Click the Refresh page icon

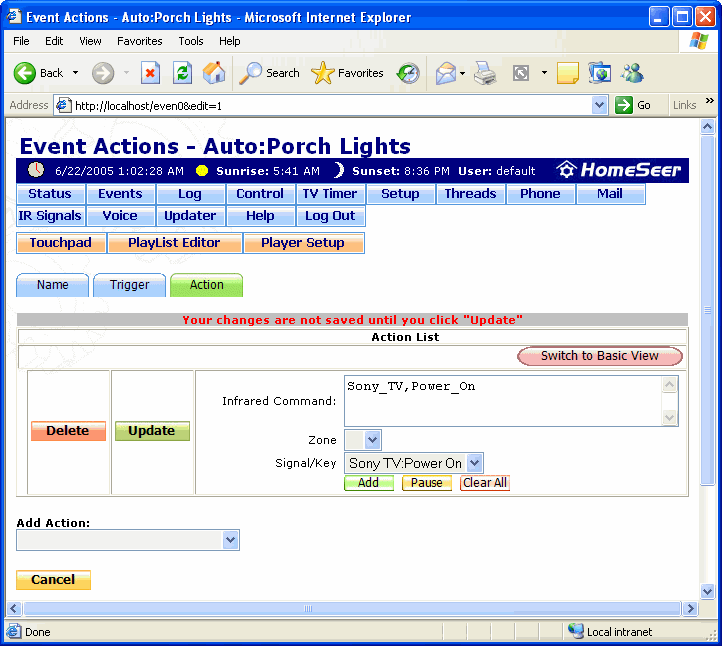[182, 73]
